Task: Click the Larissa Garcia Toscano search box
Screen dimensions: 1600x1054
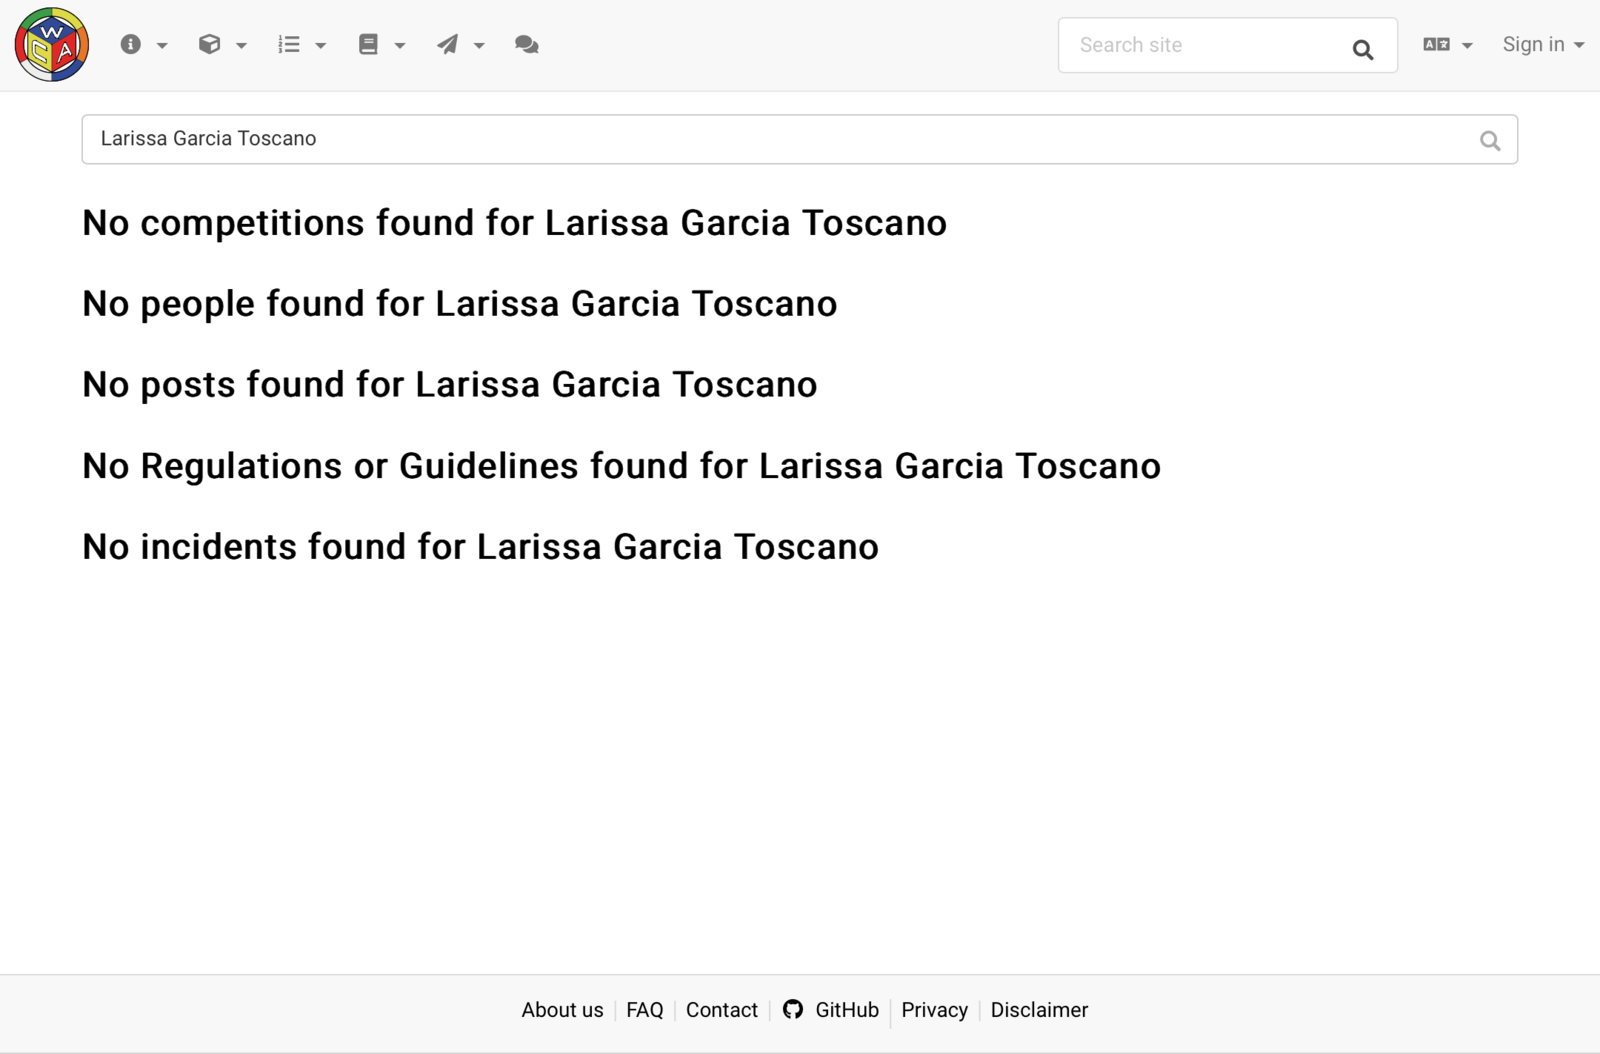Action: point(799,139)
